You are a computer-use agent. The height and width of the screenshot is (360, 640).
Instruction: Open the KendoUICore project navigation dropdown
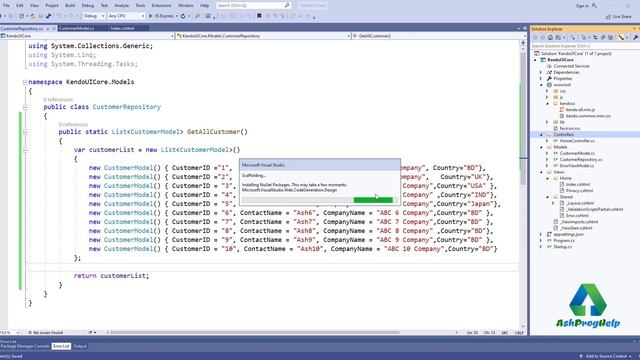(x=87, y=36)
